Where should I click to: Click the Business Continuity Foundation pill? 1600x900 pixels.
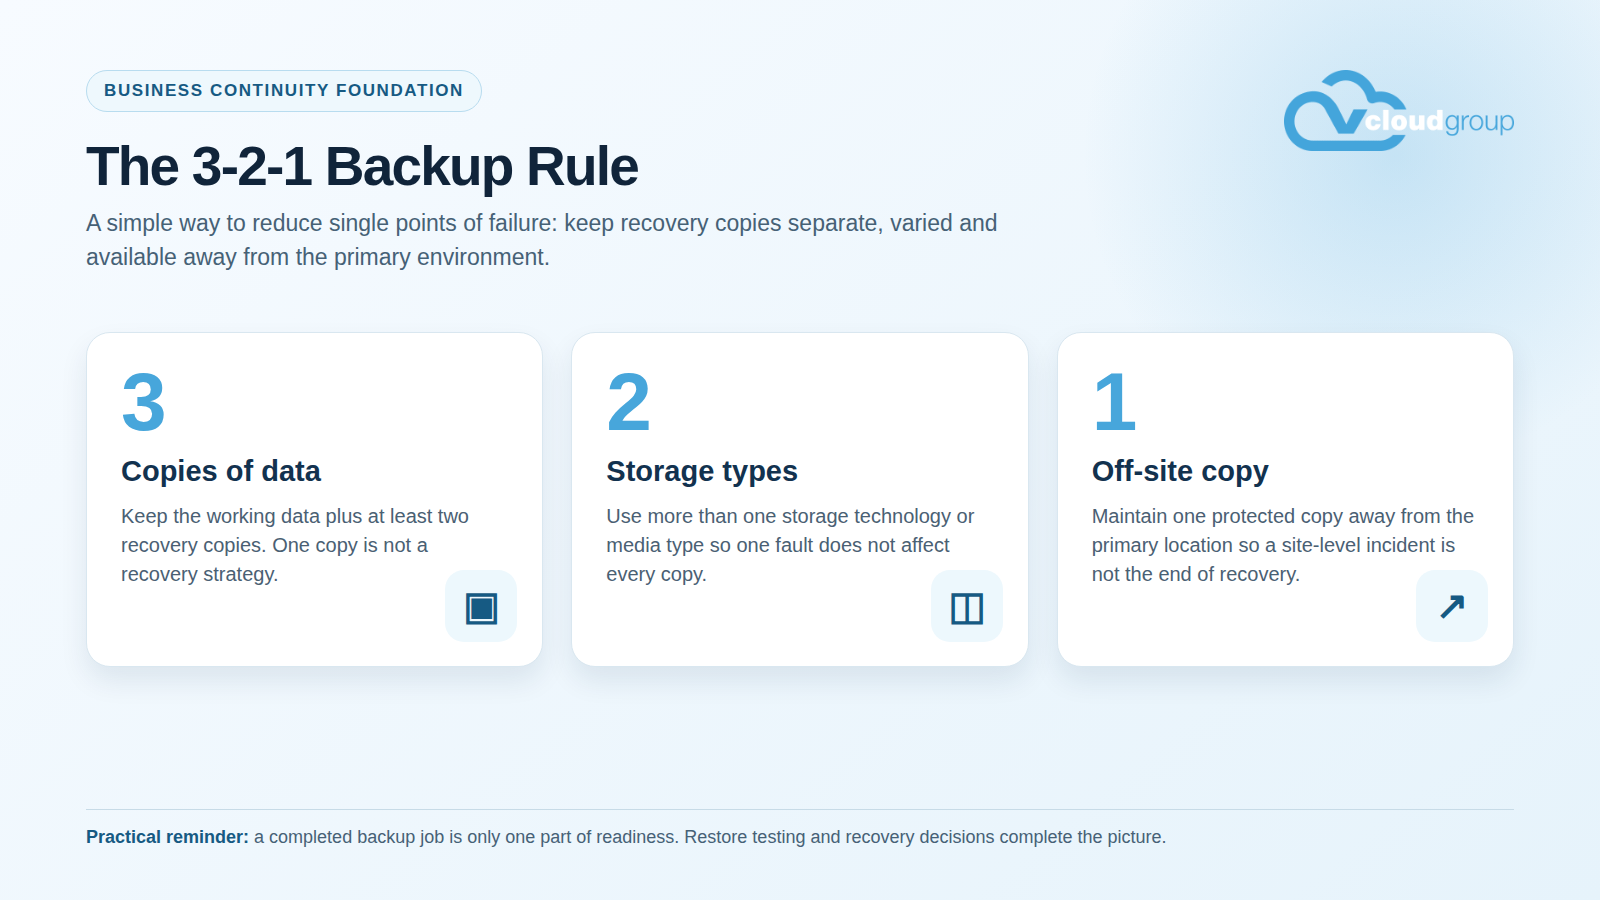tap(284, 91)
